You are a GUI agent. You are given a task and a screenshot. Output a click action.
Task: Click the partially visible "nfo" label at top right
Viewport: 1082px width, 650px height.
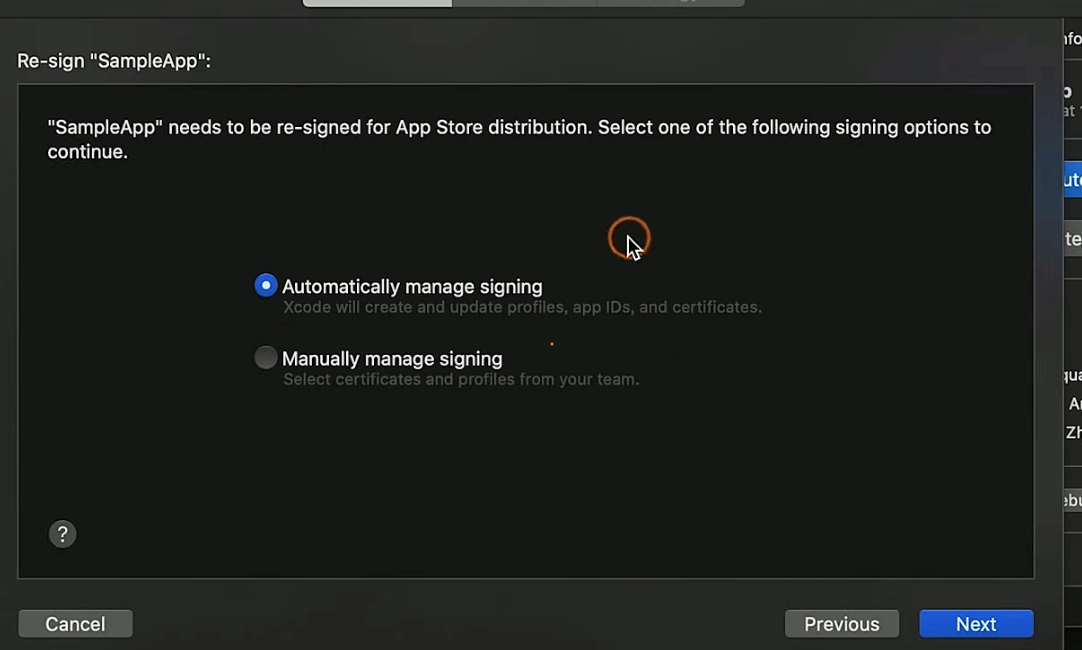[1072, 39]
